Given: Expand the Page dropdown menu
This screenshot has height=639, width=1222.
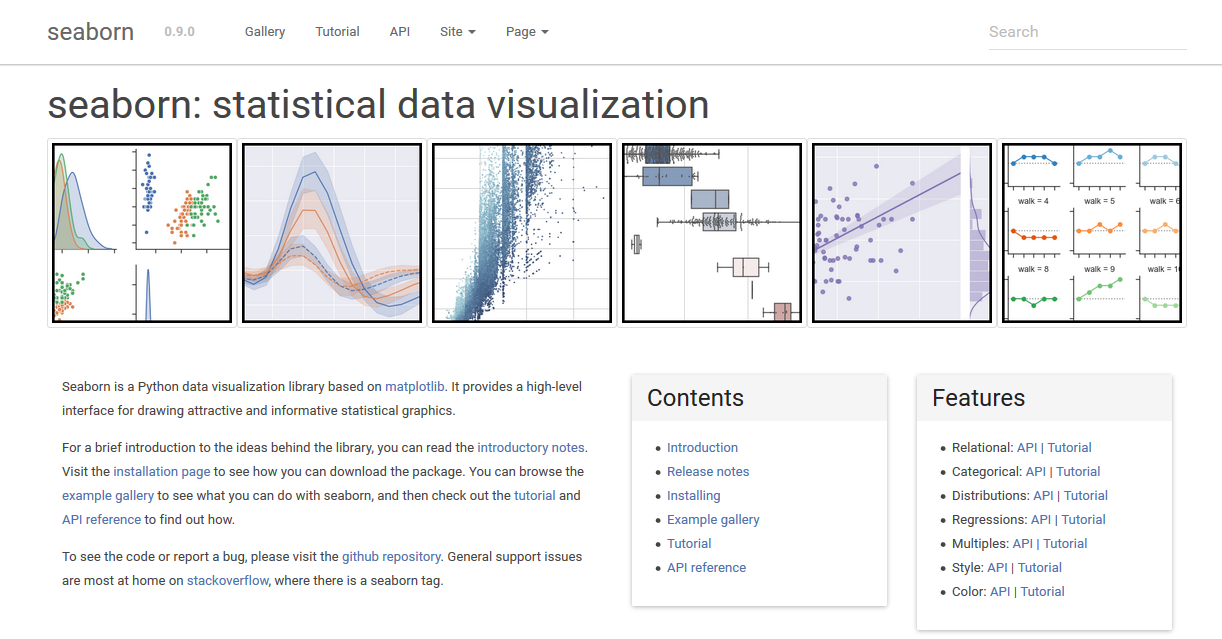Looking at the screenshot, I should [527, 32].
